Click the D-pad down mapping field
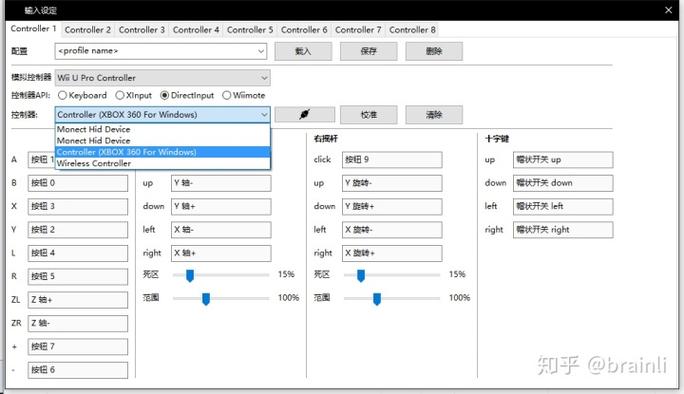The height and width of the screenshot is (394, 684). (563, 183)
